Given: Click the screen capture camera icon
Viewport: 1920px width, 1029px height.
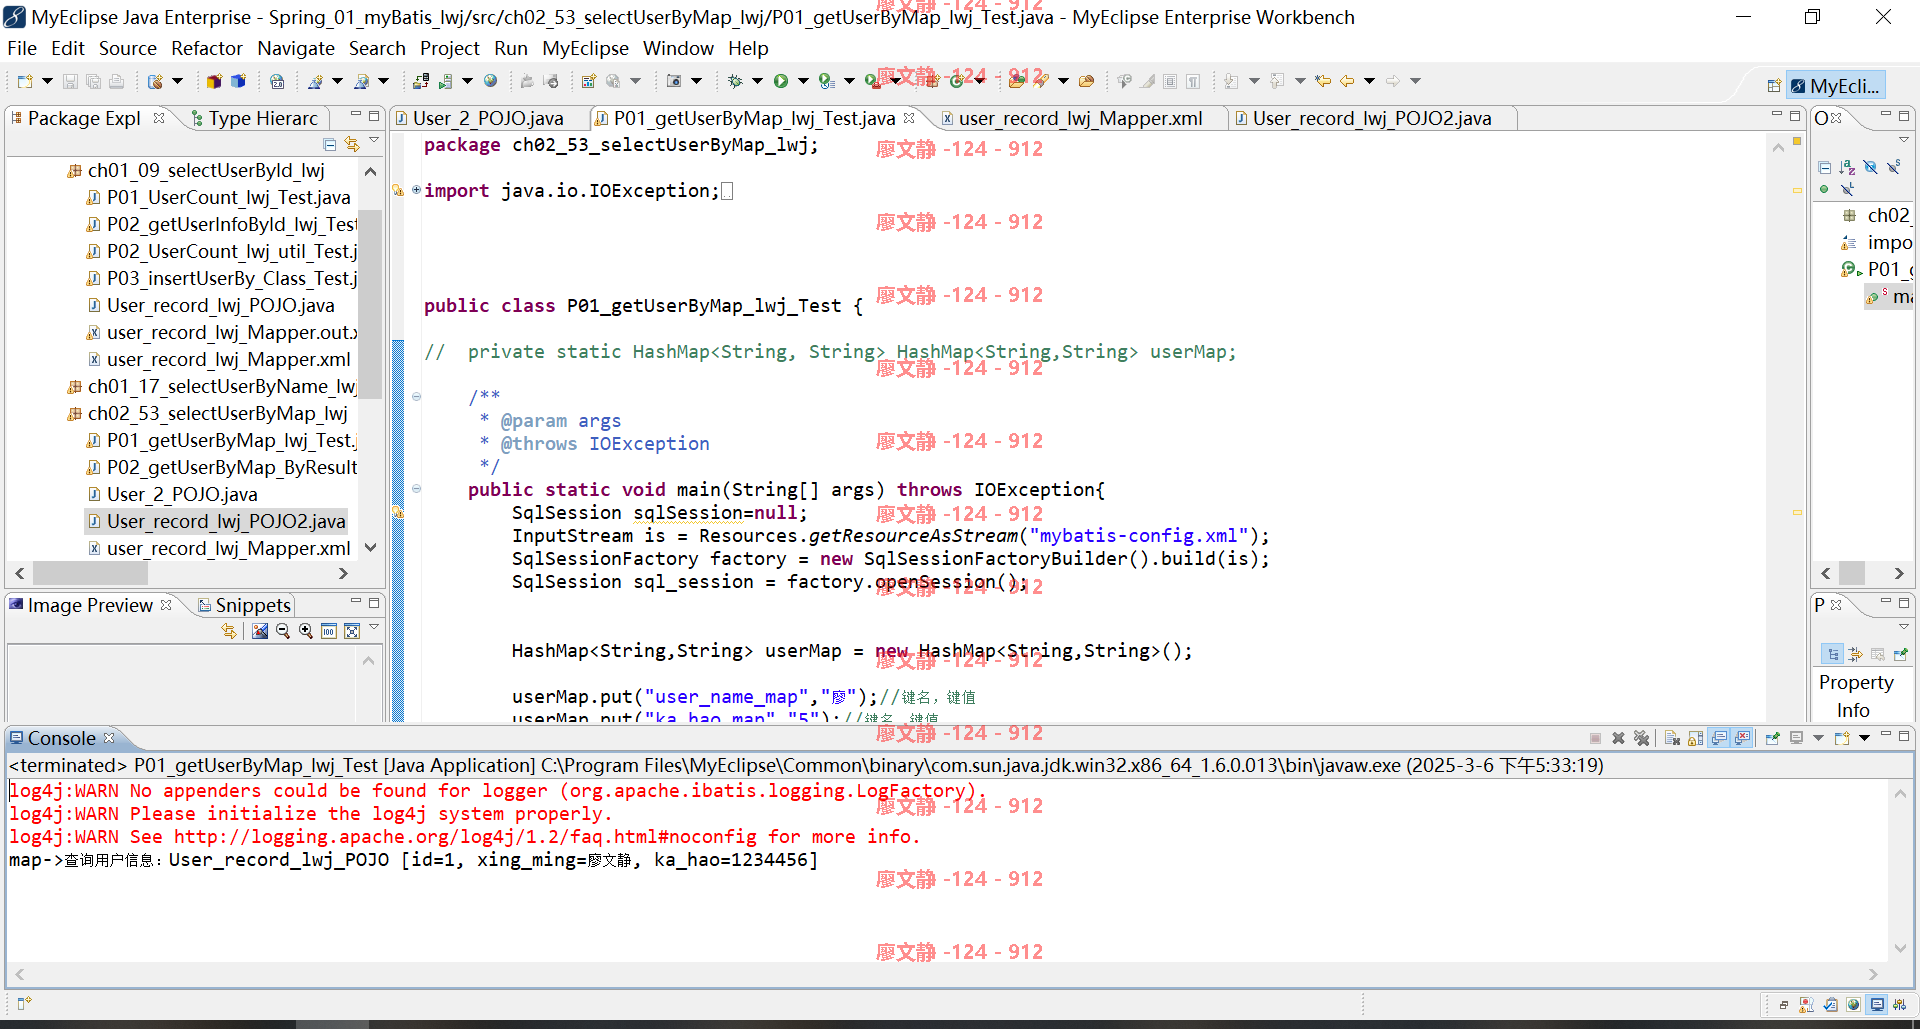Looking at the screenshot, I should pos(674,81).
